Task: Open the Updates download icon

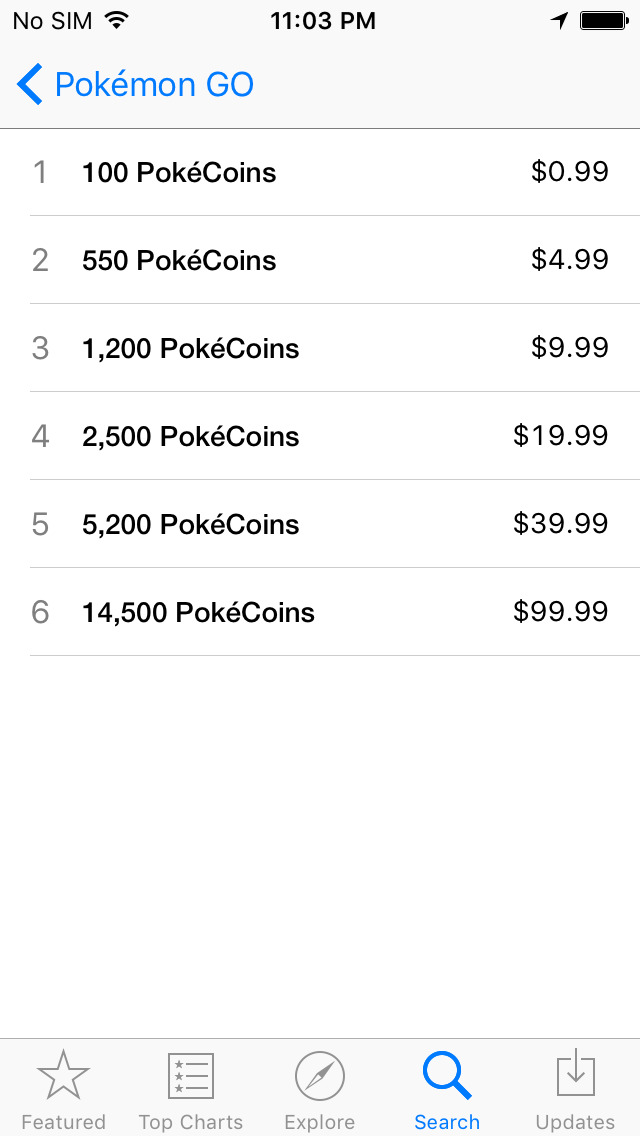Action: pos(575,1072)
